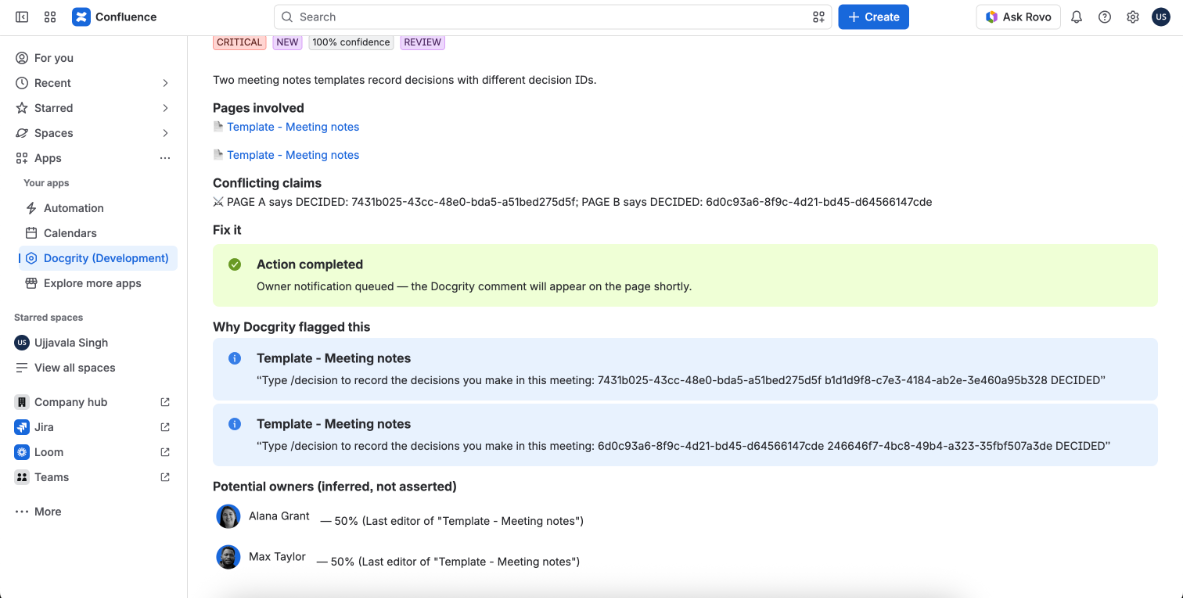Click the Potential owners heading
1183x598 pixels.
pos(334,486)
